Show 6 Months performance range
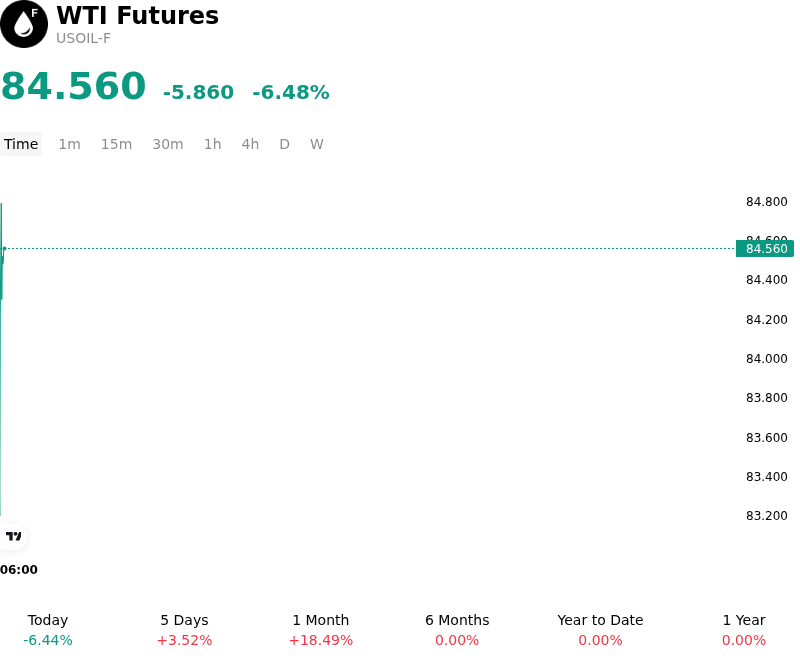The height and width of the screenshot is (660, 800). coord(457,630)
